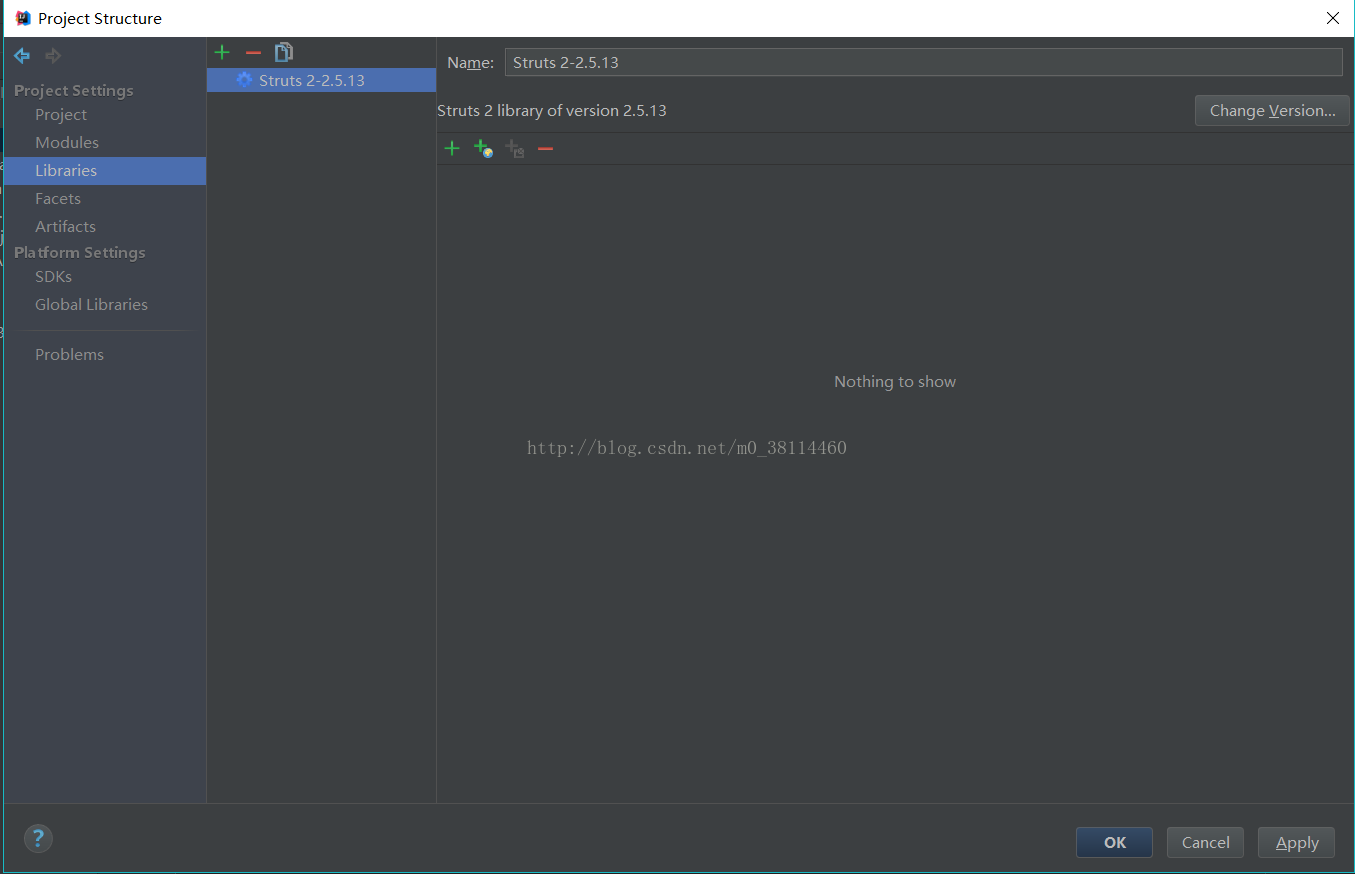Select Struts 2-2.5.13 library entry

click(321, 80)
